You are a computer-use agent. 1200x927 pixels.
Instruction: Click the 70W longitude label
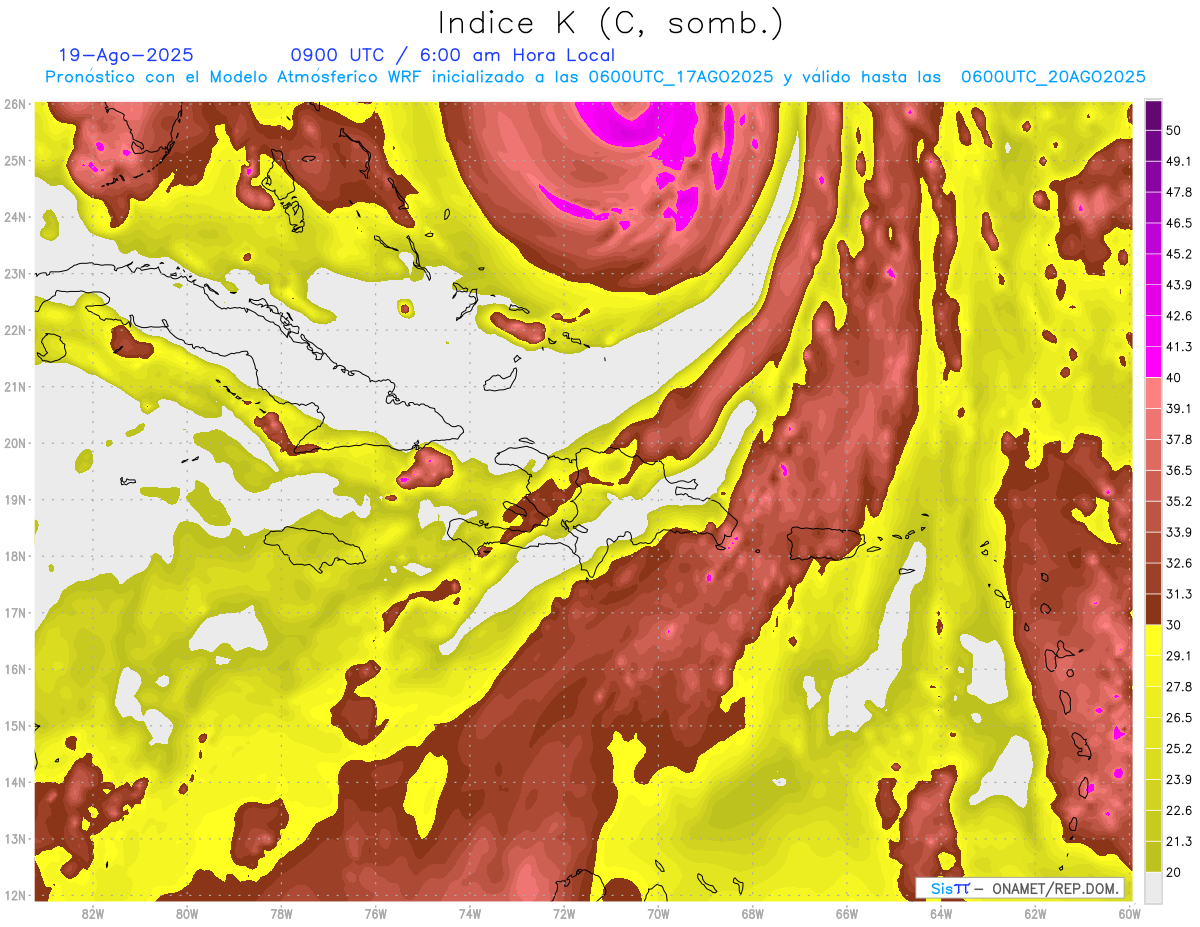click(658, 913)
